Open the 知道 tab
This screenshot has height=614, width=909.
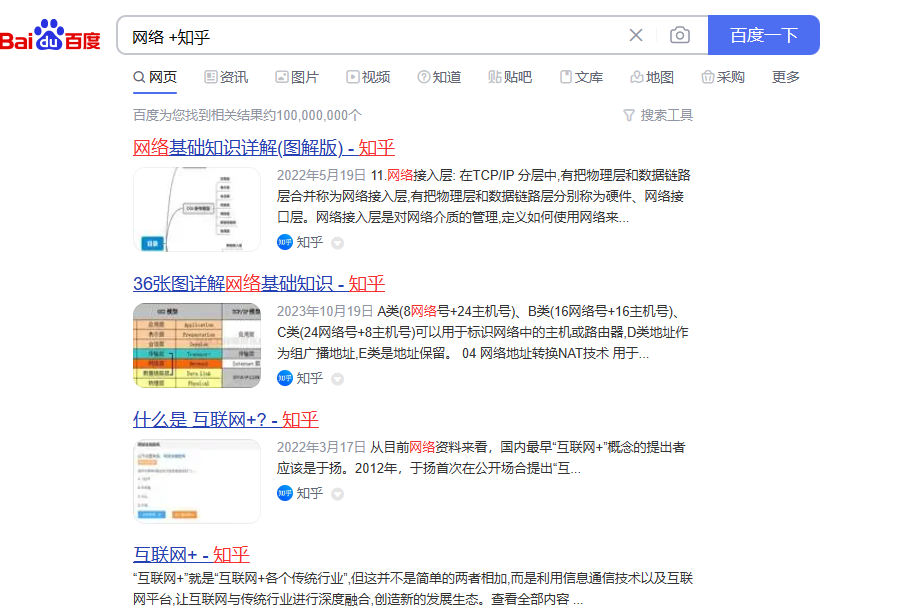click(439, 77)
